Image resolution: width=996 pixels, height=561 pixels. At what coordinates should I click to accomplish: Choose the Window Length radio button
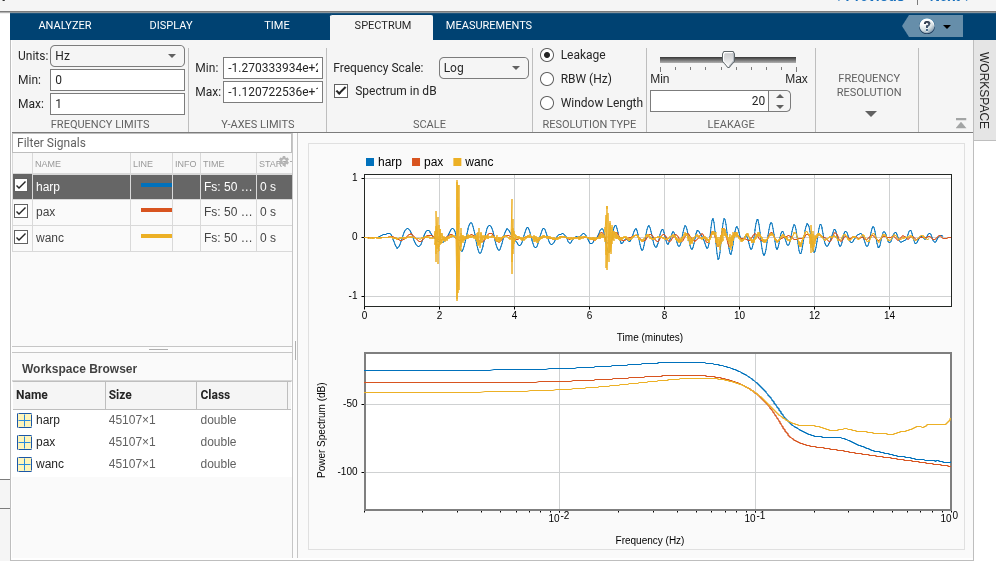coord(547,103)
